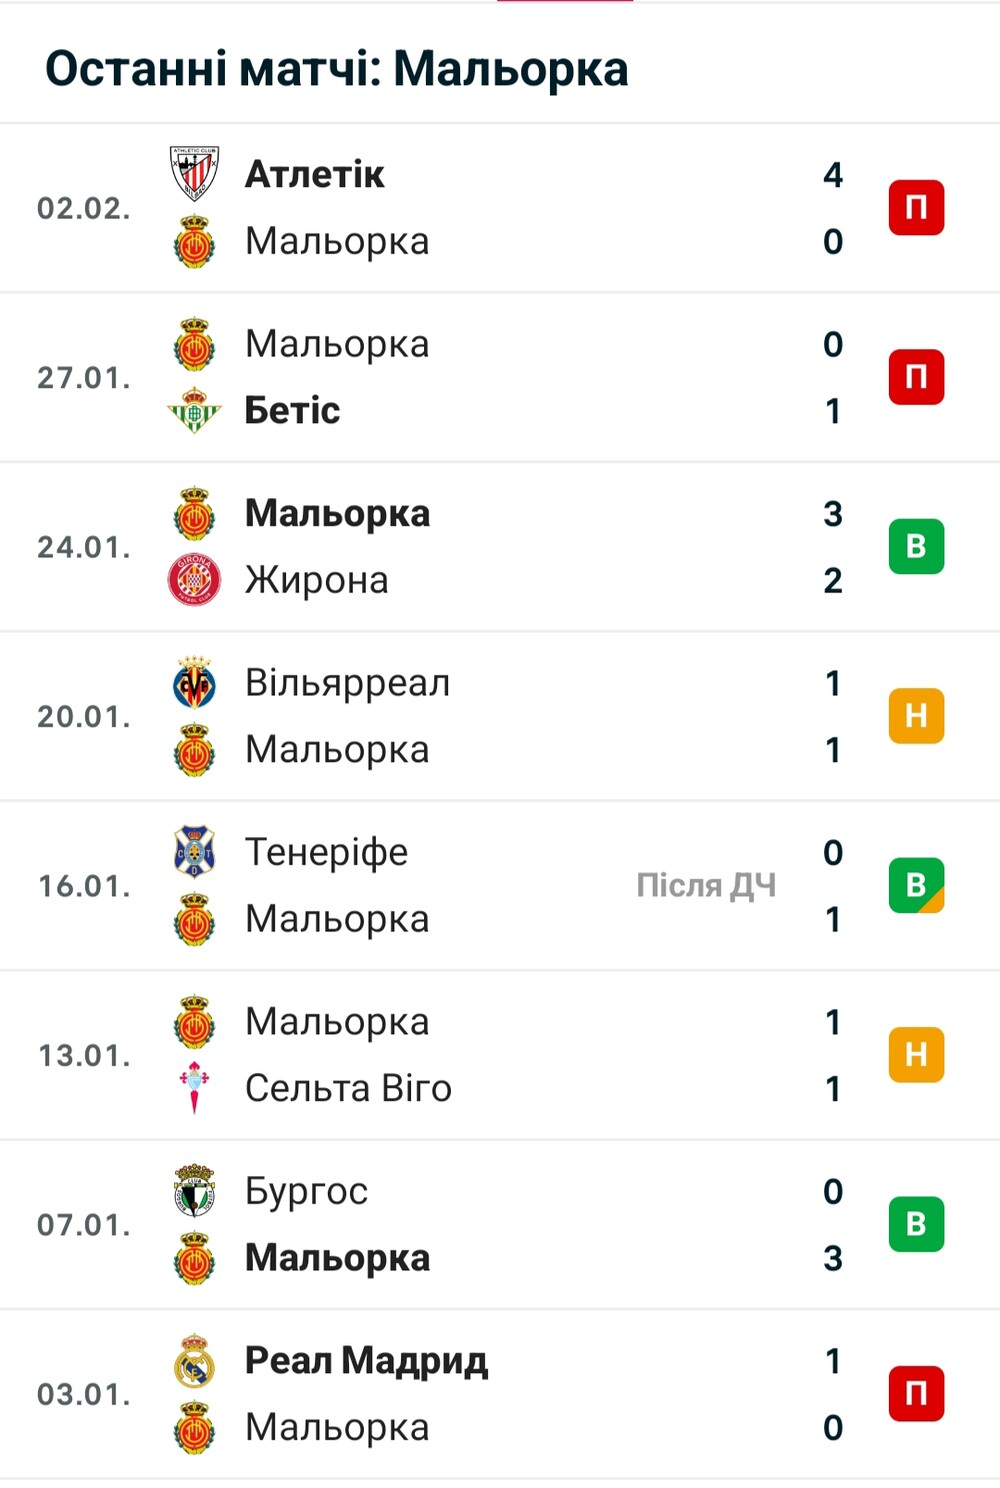This screenshot has width=1000, height=1488.
Task: Click the Burgos club crest icon
Action: point(194,1191)
